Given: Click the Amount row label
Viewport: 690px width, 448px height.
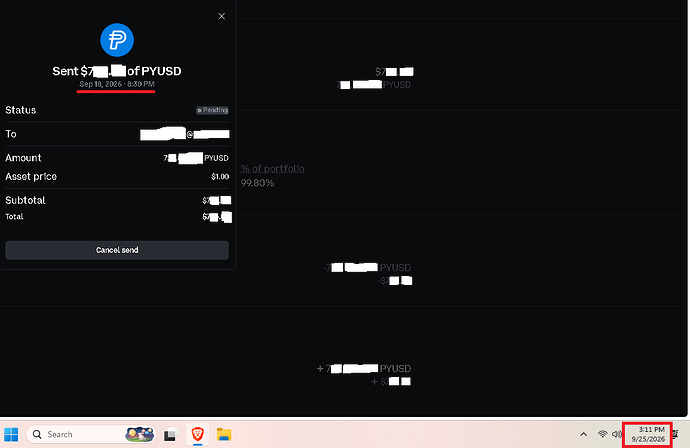Looking at the screenshot, I should pyautogui.click(x=23, y=158).
